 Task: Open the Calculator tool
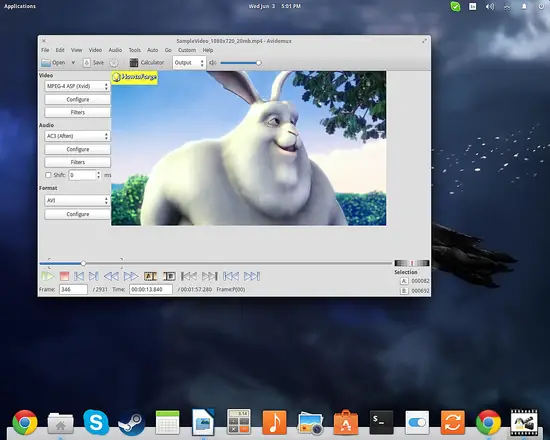point(147,62)
